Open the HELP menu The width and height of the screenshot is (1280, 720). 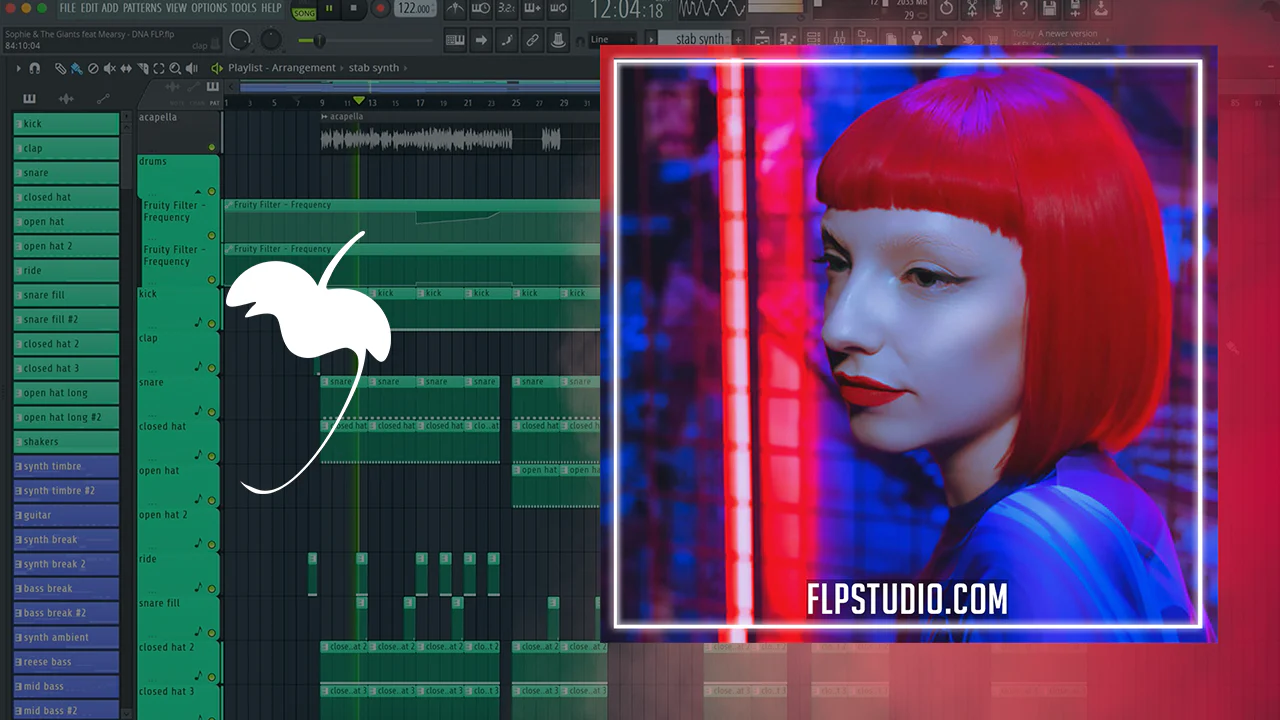tap(271, 8)
